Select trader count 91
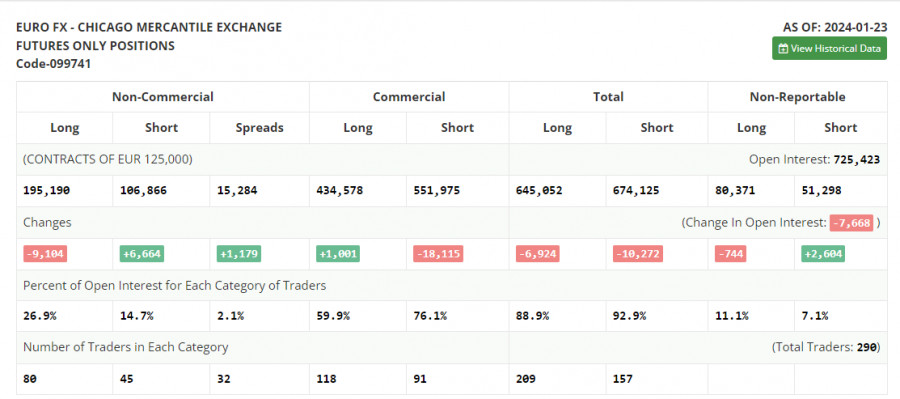 [x=420, y=379]
